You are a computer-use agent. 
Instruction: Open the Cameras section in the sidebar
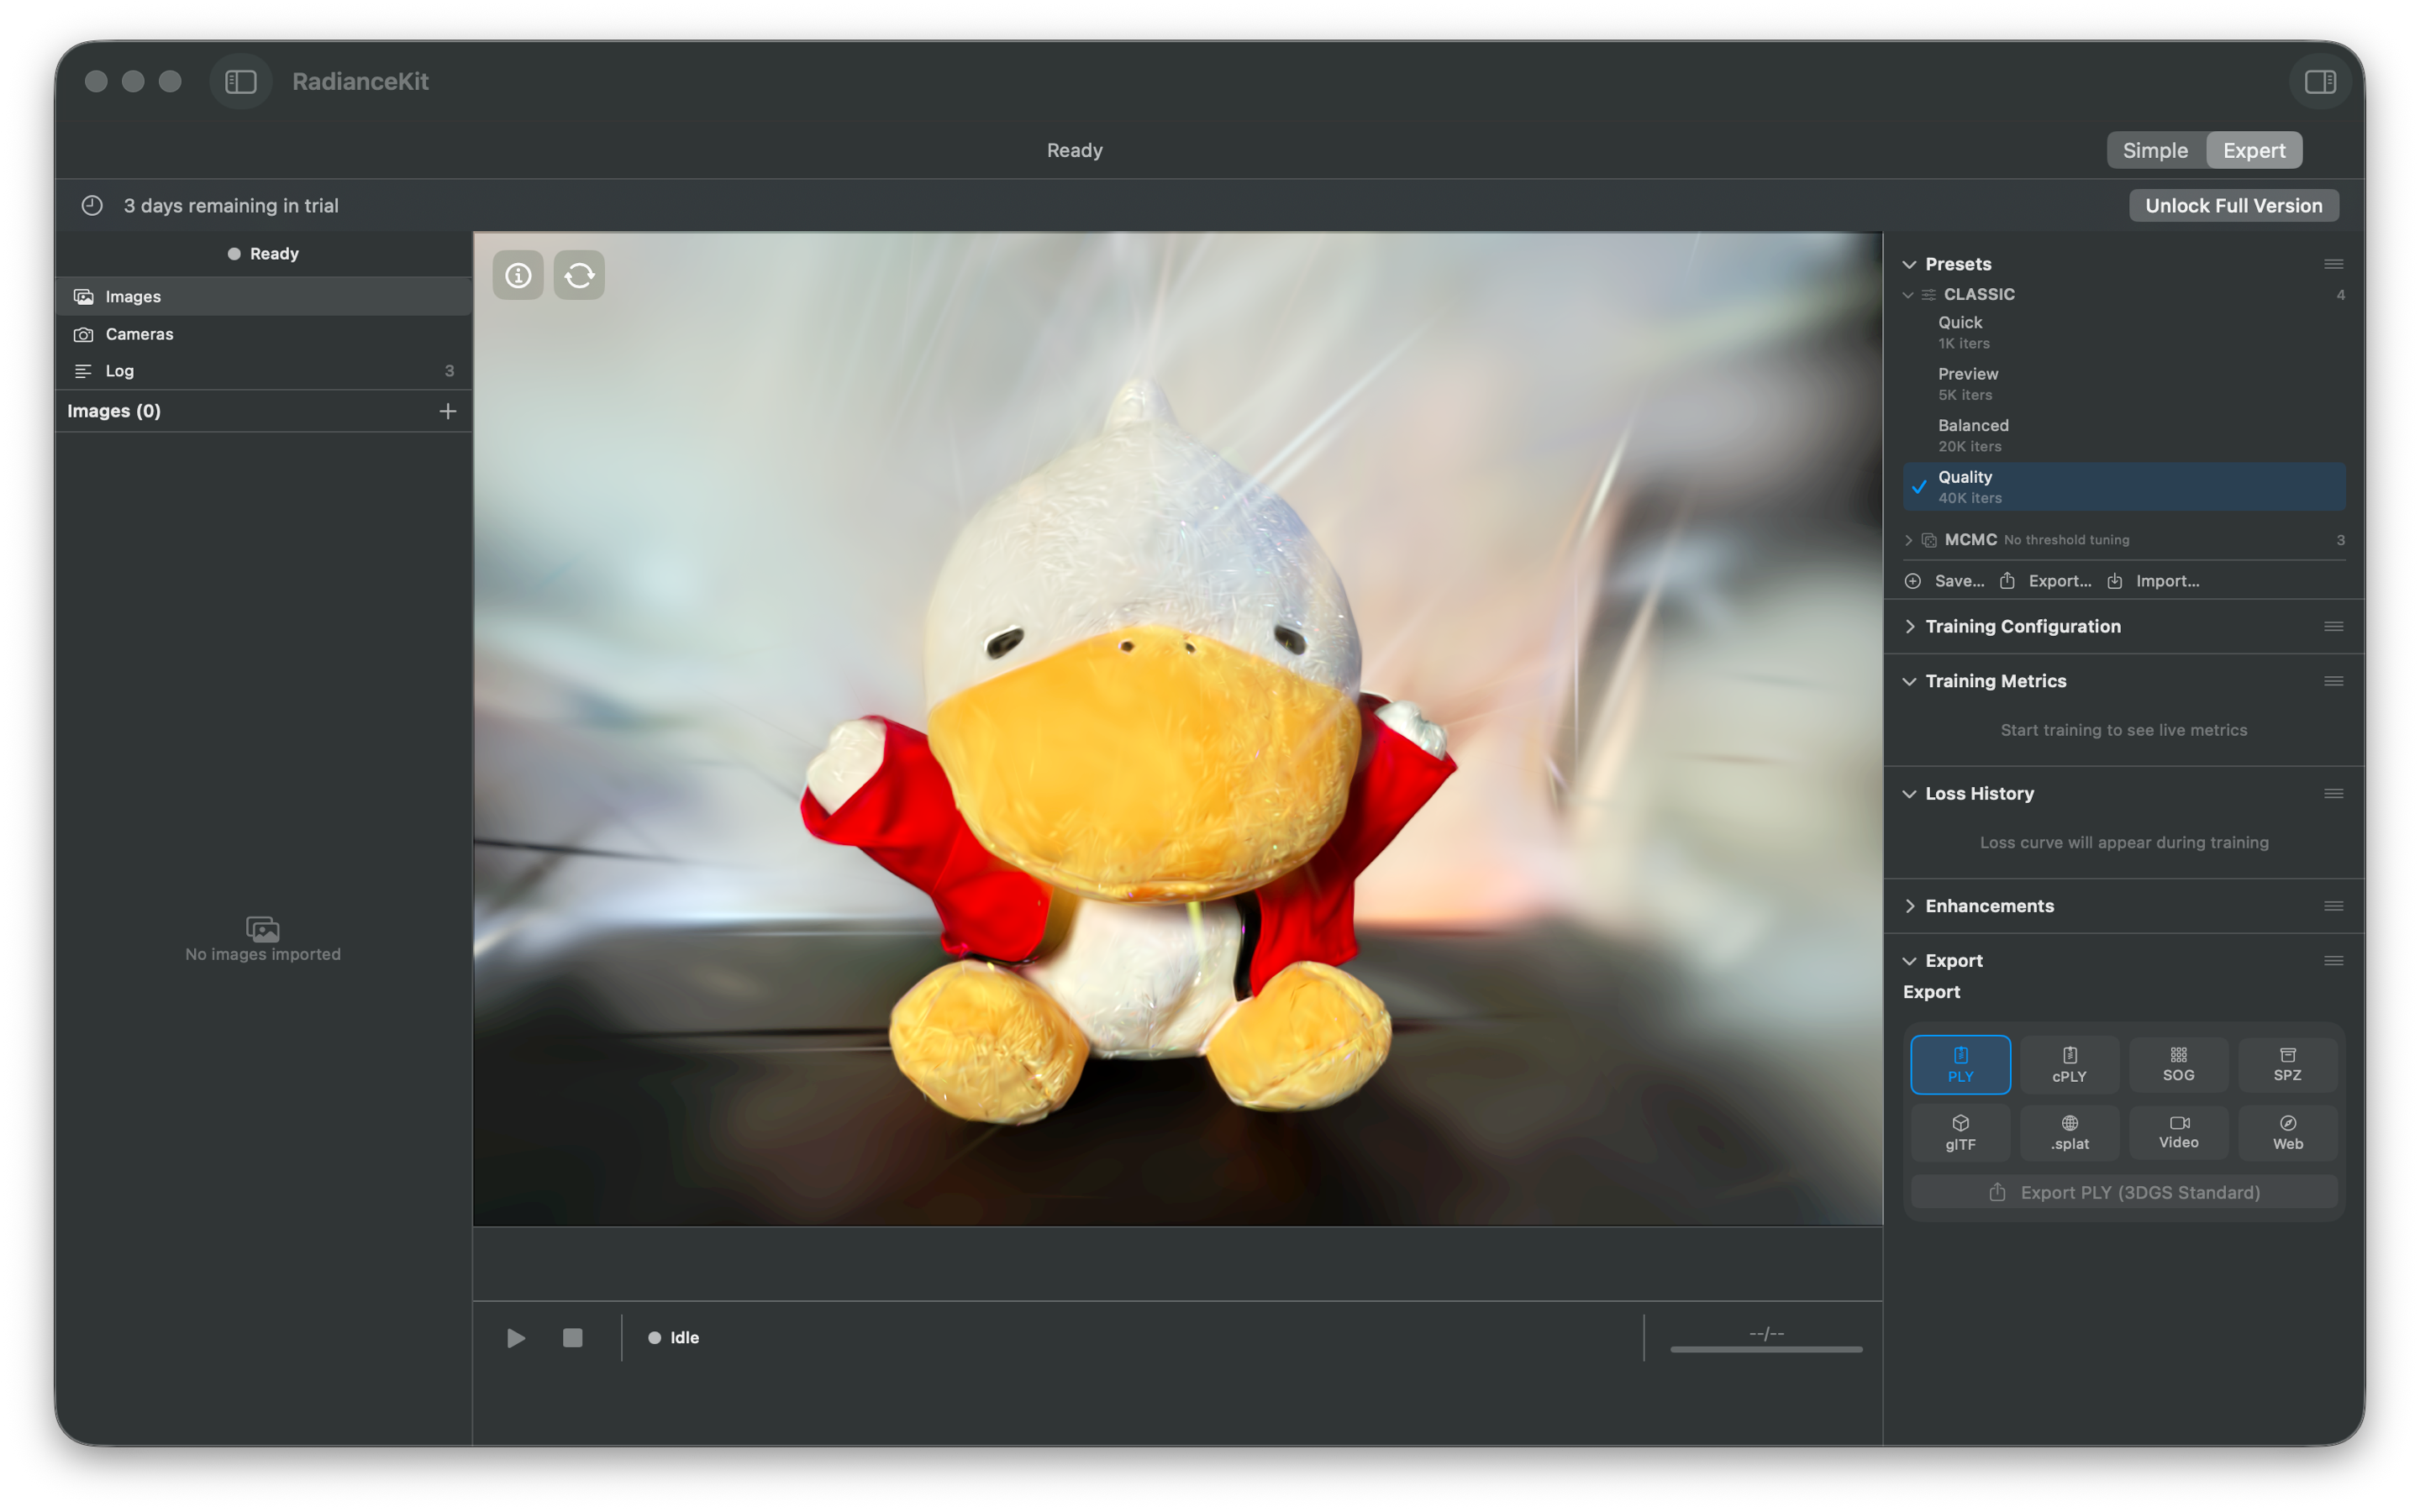coord(138,334)
